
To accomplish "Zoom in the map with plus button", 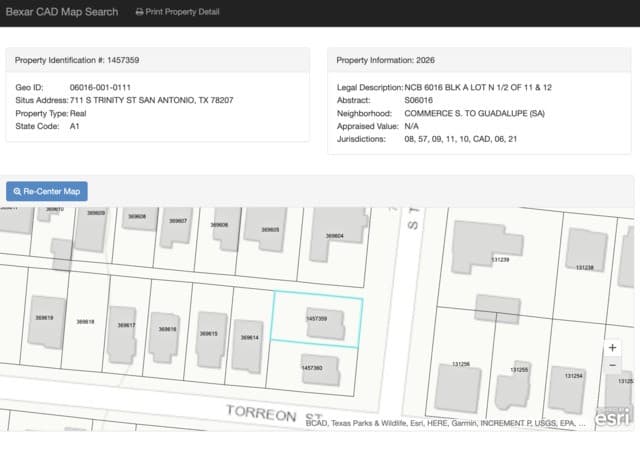I will pos(612,347).
